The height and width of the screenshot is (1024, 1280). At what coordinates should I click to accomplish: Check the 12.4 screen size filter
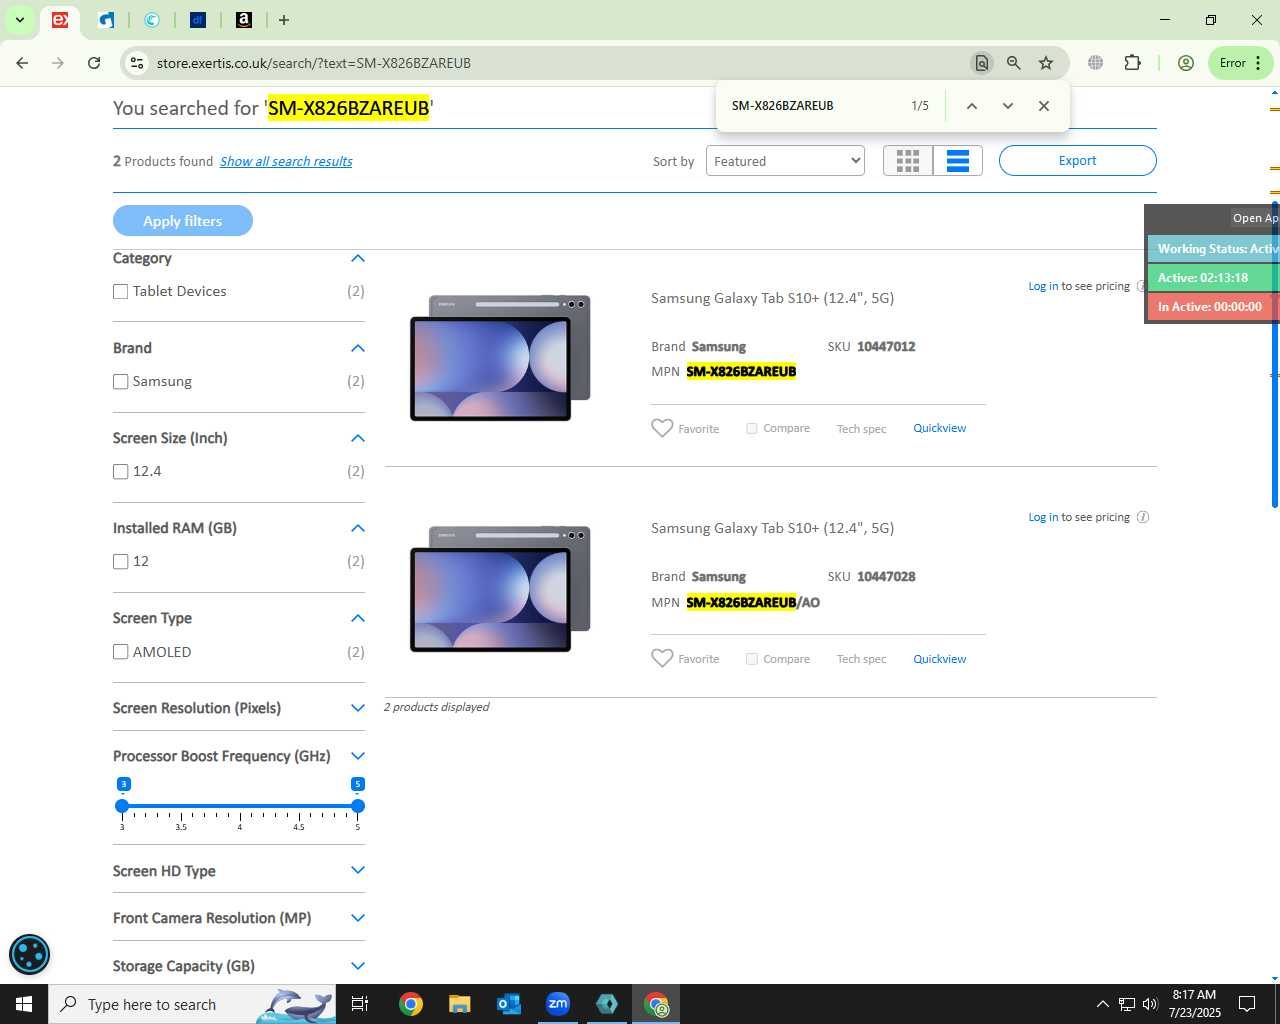121,472
